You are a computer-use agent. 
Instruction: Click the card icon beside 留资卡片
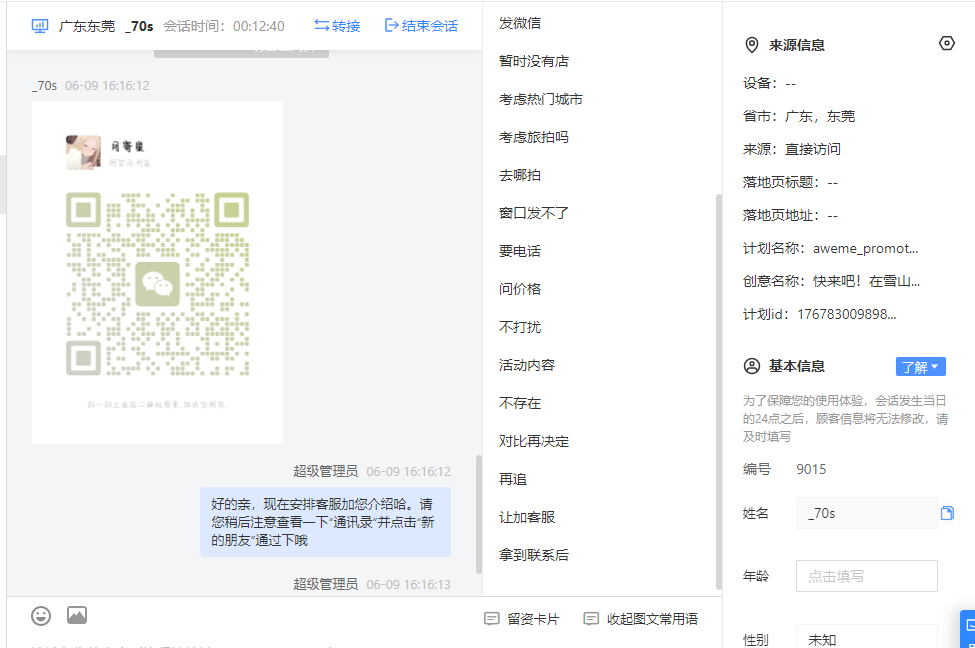pos(491,619)
